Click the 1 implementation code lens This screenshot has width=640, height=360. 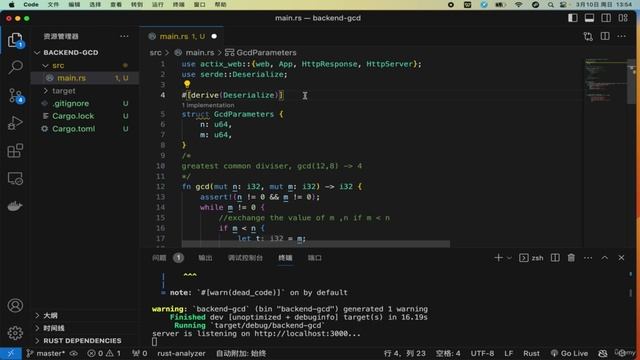pyautogui.click(x=208, y=105)
